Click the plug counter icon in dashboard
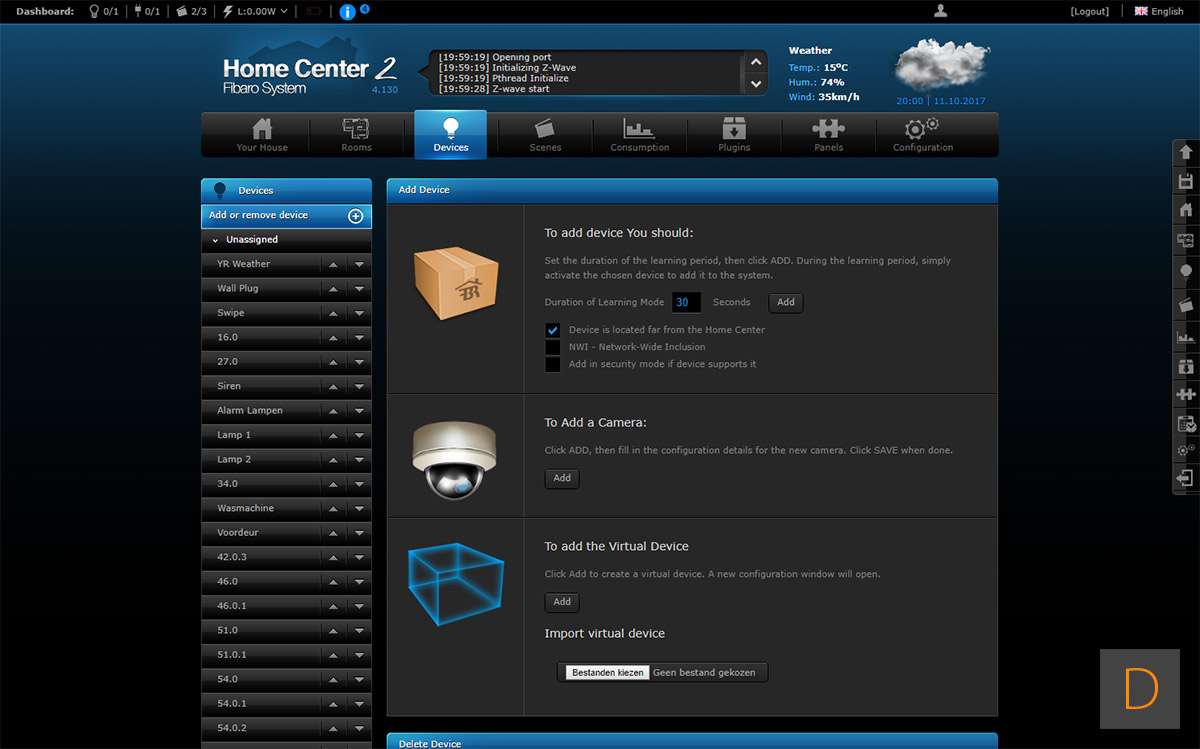 137,11
